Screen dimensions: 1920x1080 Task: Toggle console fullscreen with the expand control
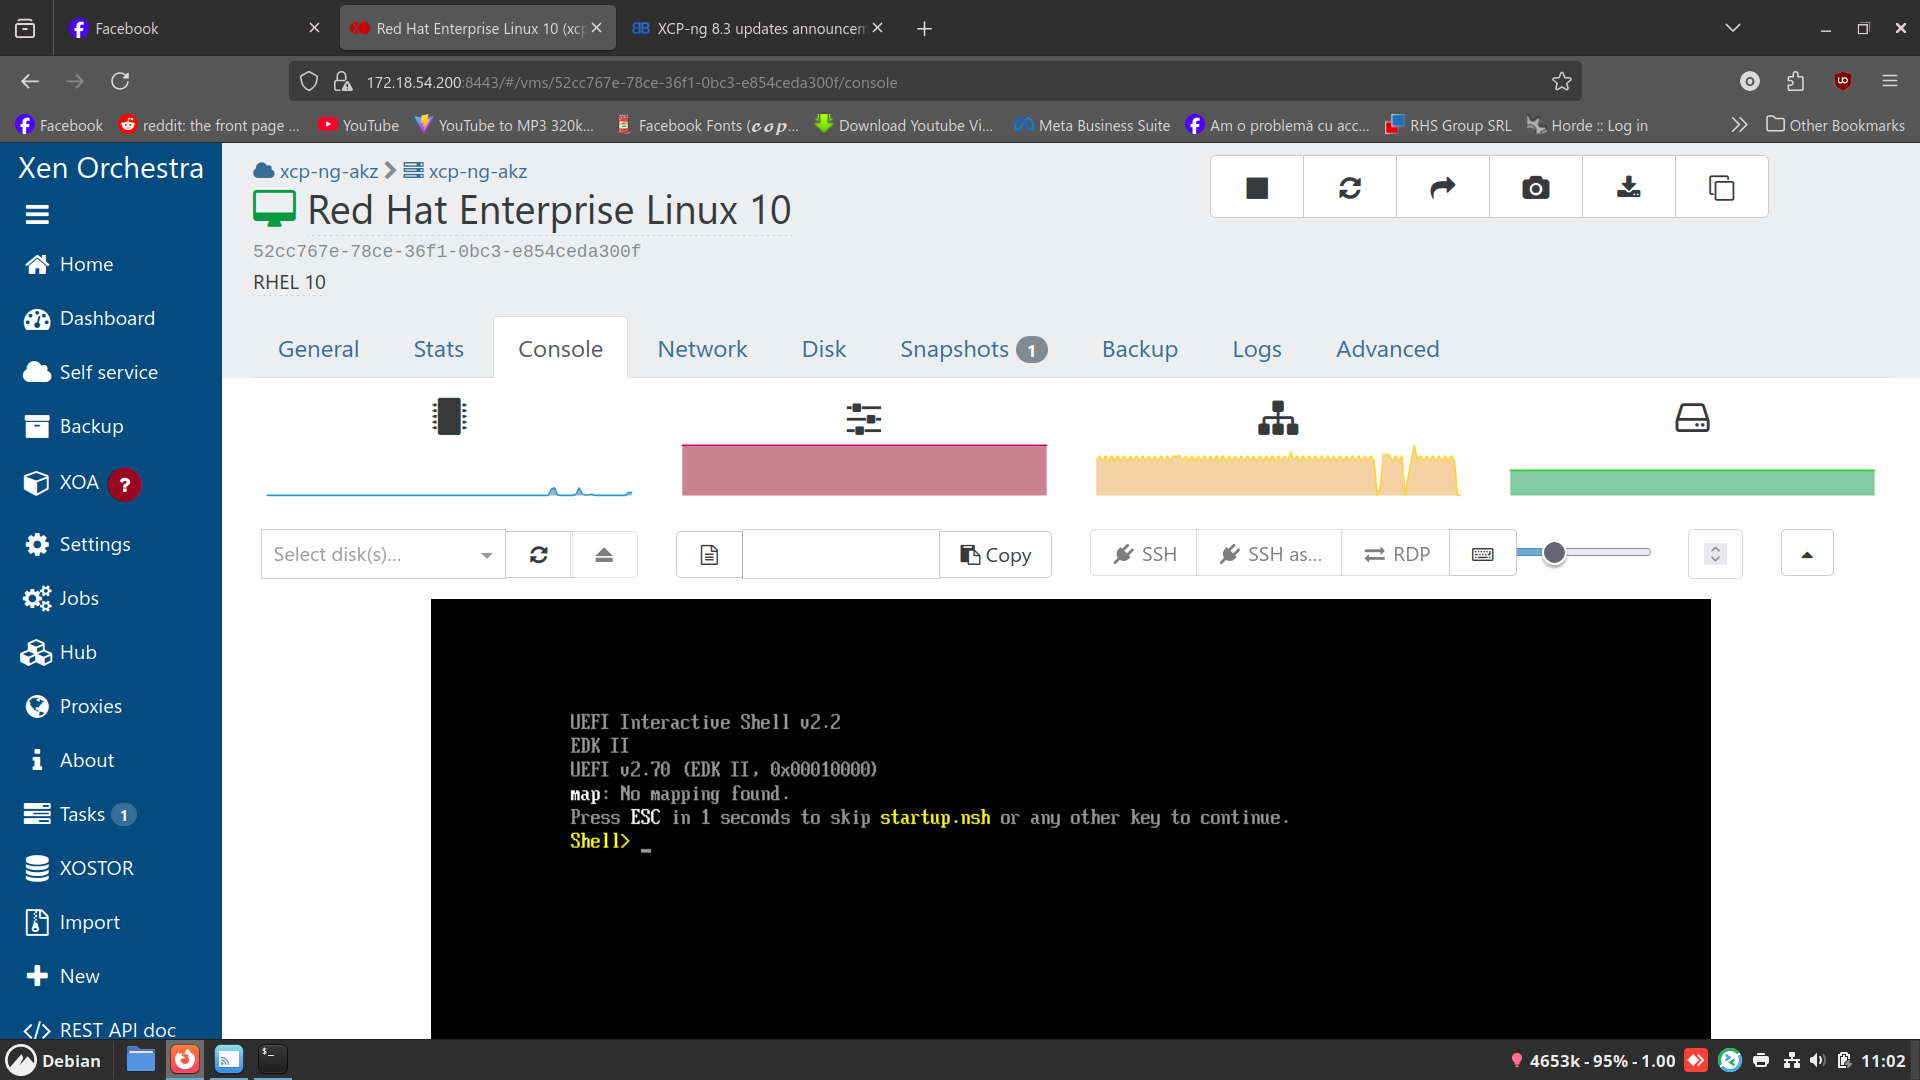click(1714, 553)
